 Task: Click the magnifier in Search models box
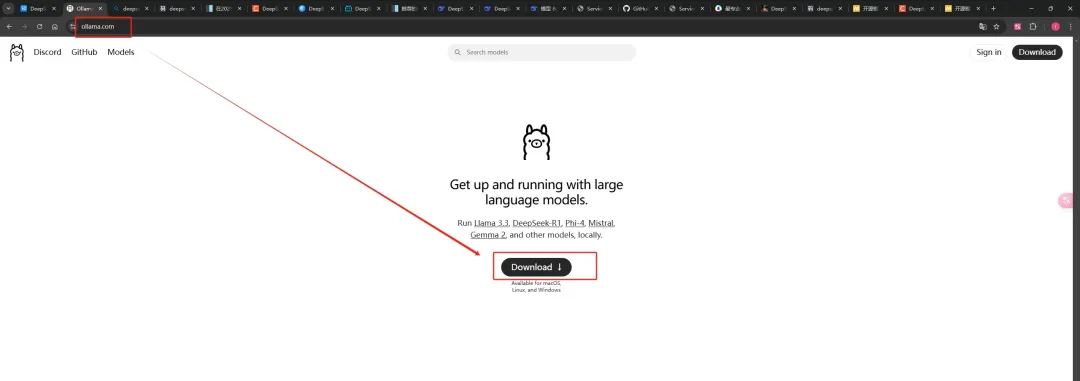point(457,52)
